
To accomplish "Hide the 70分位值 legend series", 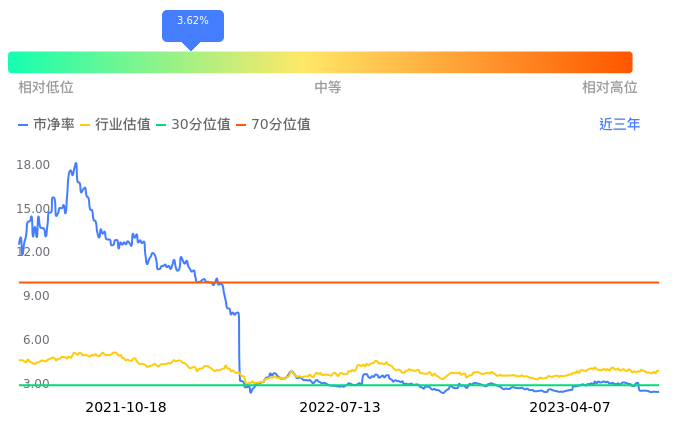I will click(273, 125).
